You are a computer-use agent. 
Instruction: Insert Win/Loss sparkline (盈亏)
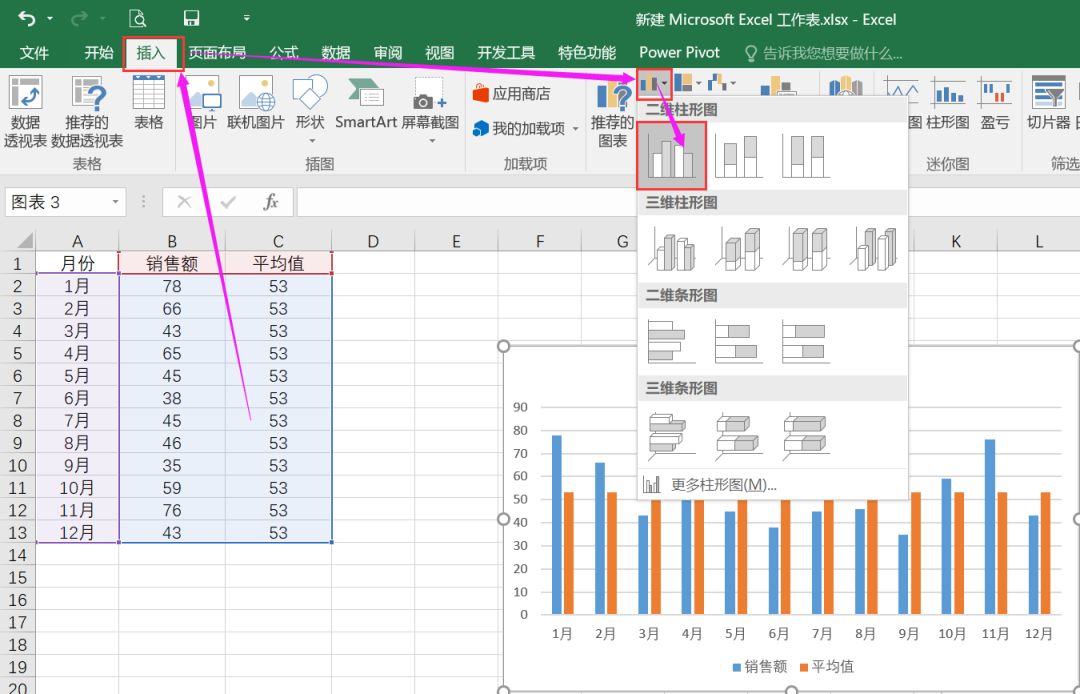pos(995,103)
